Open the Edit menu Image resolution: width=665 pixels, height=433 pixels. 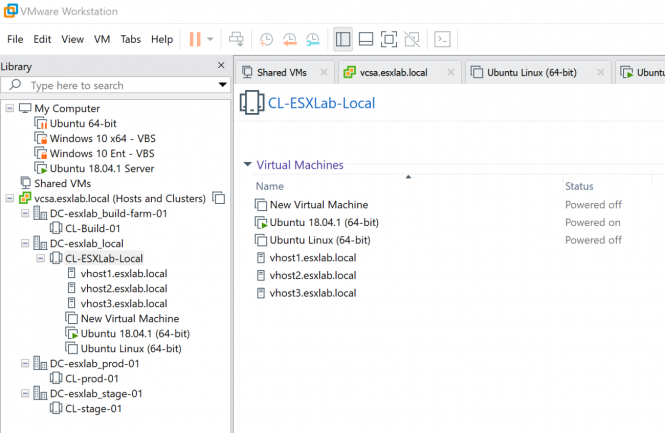coord(42,39)
